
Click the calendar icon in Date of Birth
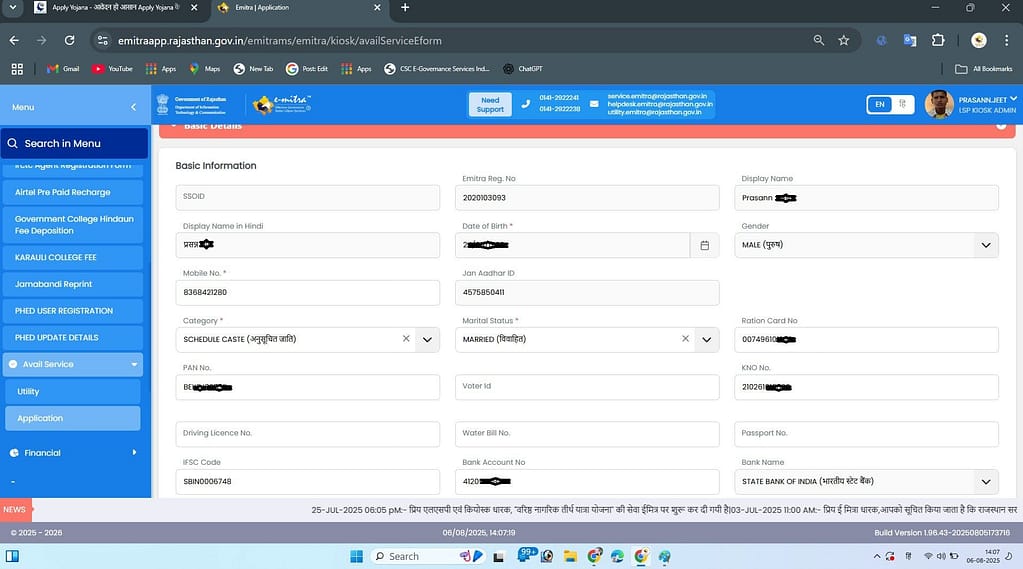click(x=704, y=245)
